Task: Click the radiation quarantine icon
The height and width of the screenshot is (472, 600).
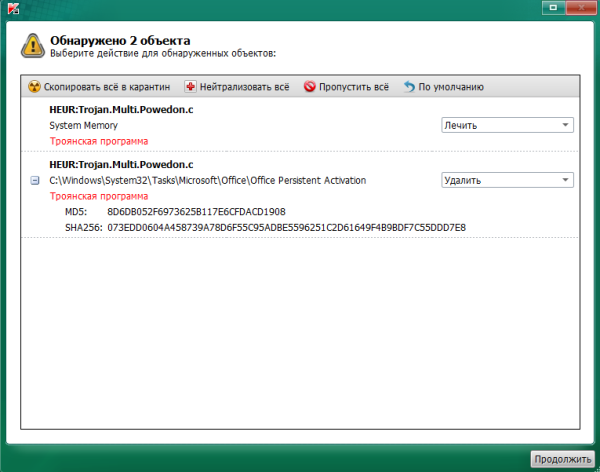Action: coord(34,87)
